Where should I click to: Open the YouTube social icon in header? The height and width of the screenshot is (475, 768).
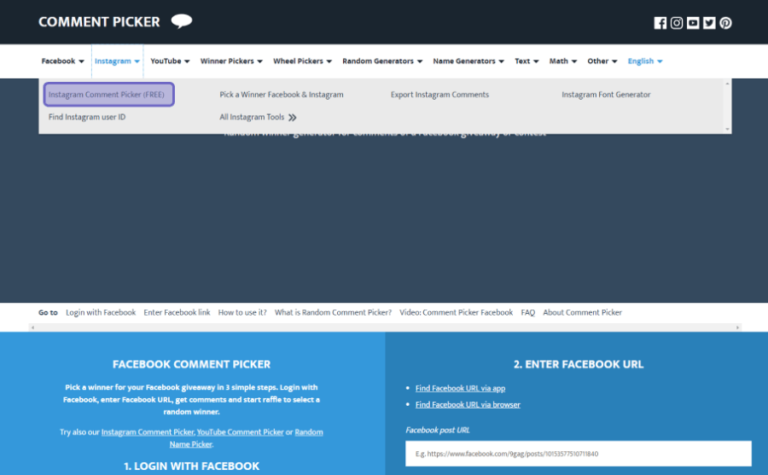[x=693, y=23]
